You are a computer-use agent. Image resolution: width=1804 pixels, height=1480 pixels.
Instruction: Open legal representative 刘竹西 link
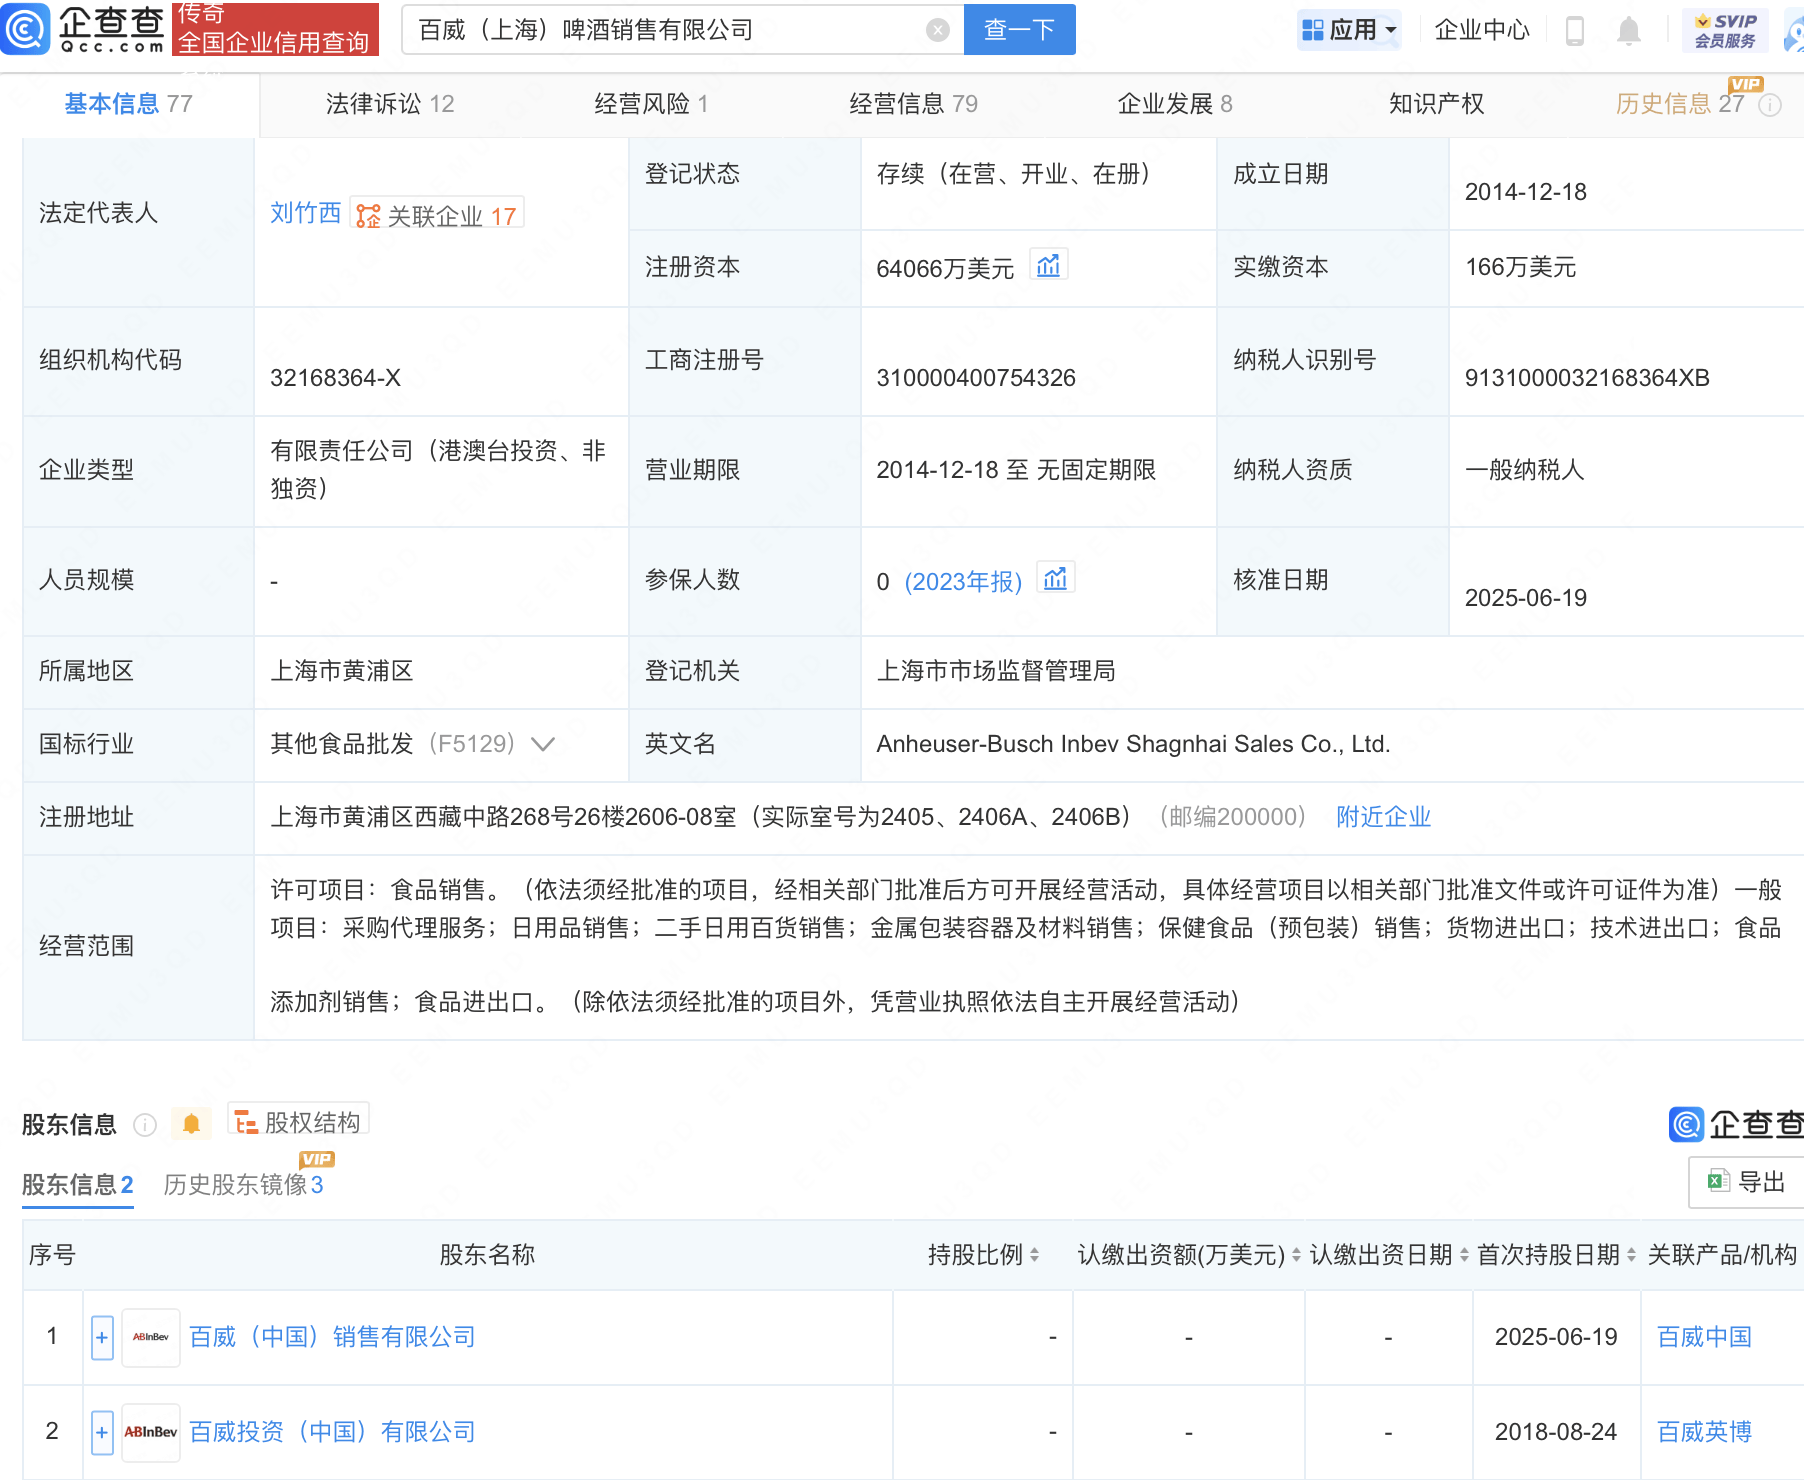(x=305, y=213)
